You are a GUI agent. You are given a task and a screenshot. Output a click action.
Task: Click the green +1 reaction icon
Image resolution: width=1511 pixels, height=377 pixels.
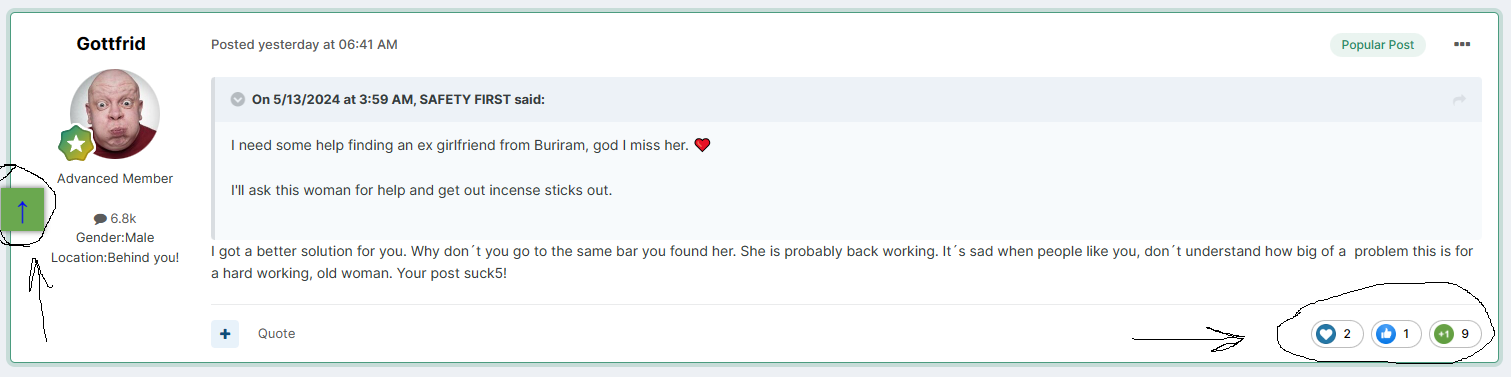(x=1443, y=334)
